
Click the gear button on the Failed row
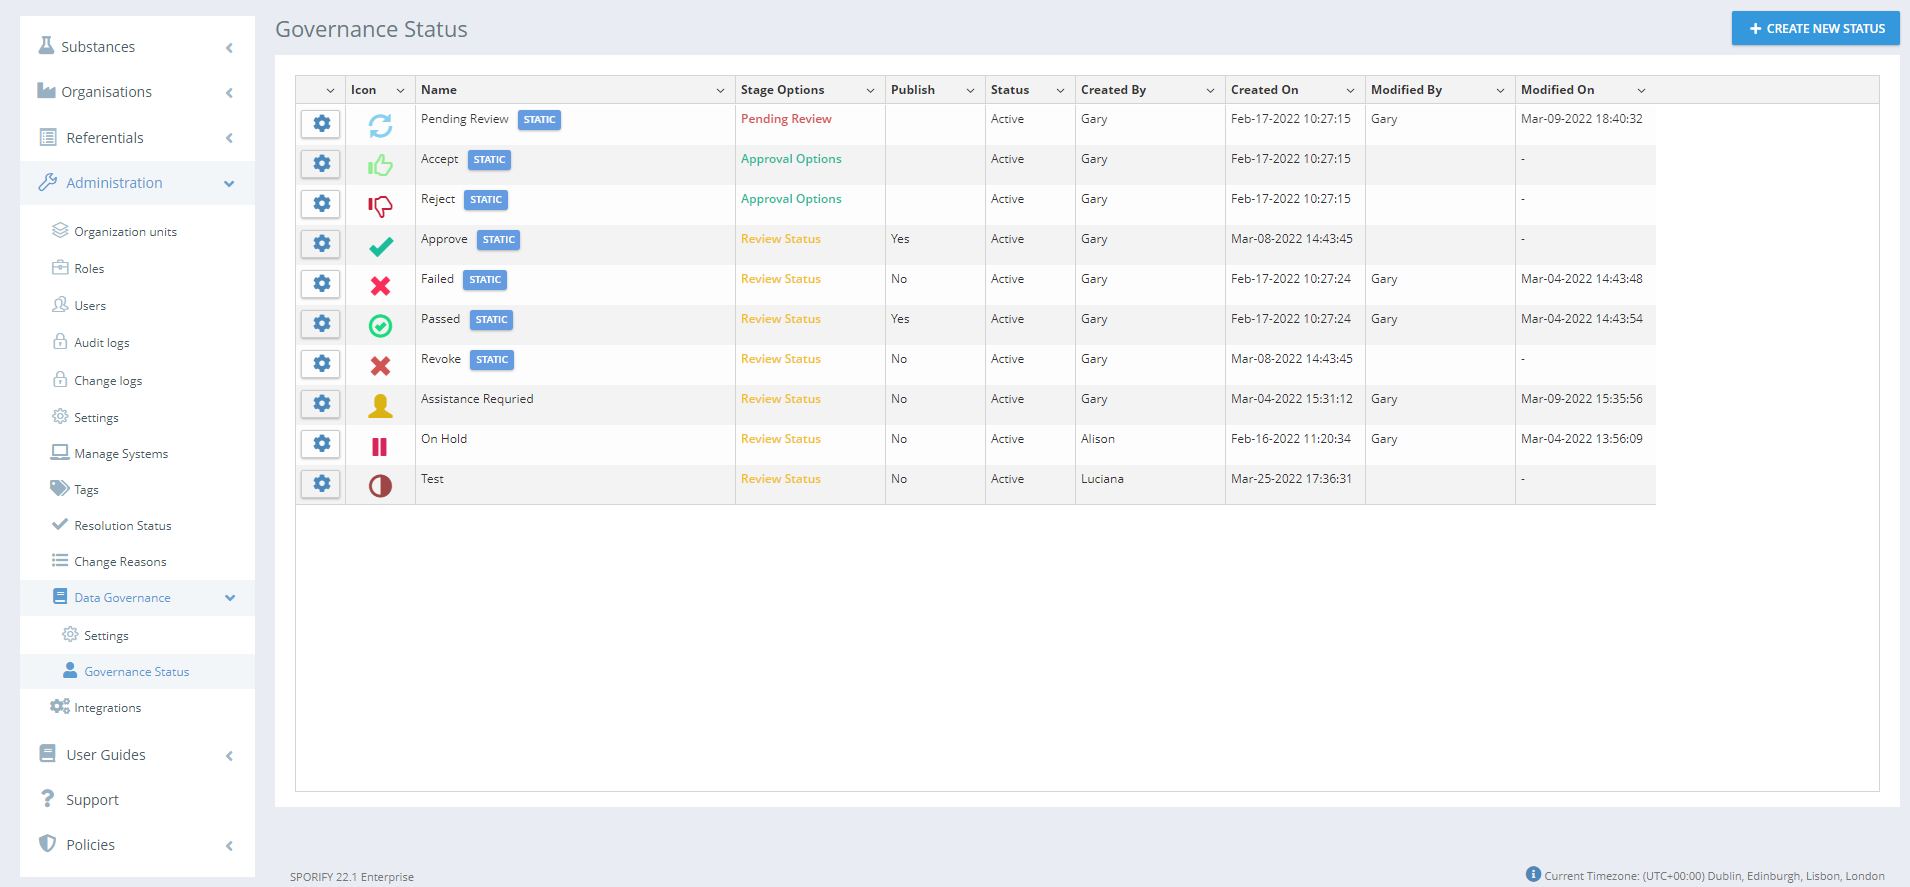coord(321,284)
